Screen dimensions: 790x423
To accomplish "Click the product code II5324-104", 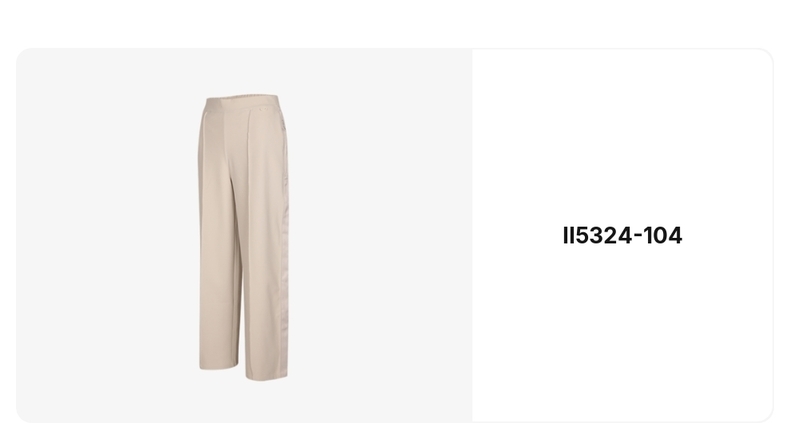I will 622,236.
